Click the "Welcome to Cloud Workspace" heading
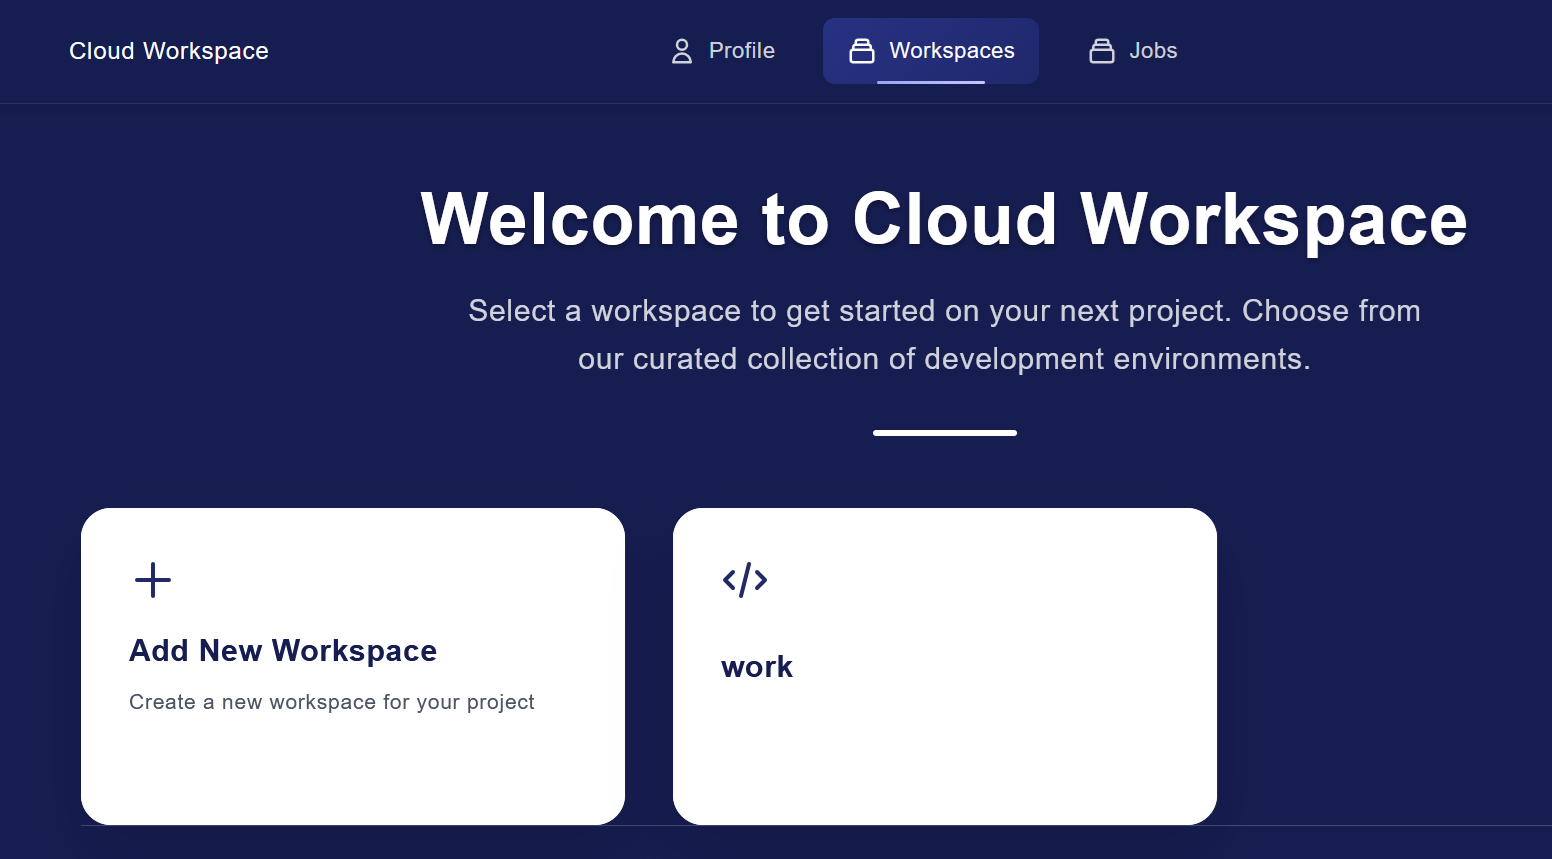Image resolution: width=1552 pixels, height=859 pixels. [x=943, y=220]
